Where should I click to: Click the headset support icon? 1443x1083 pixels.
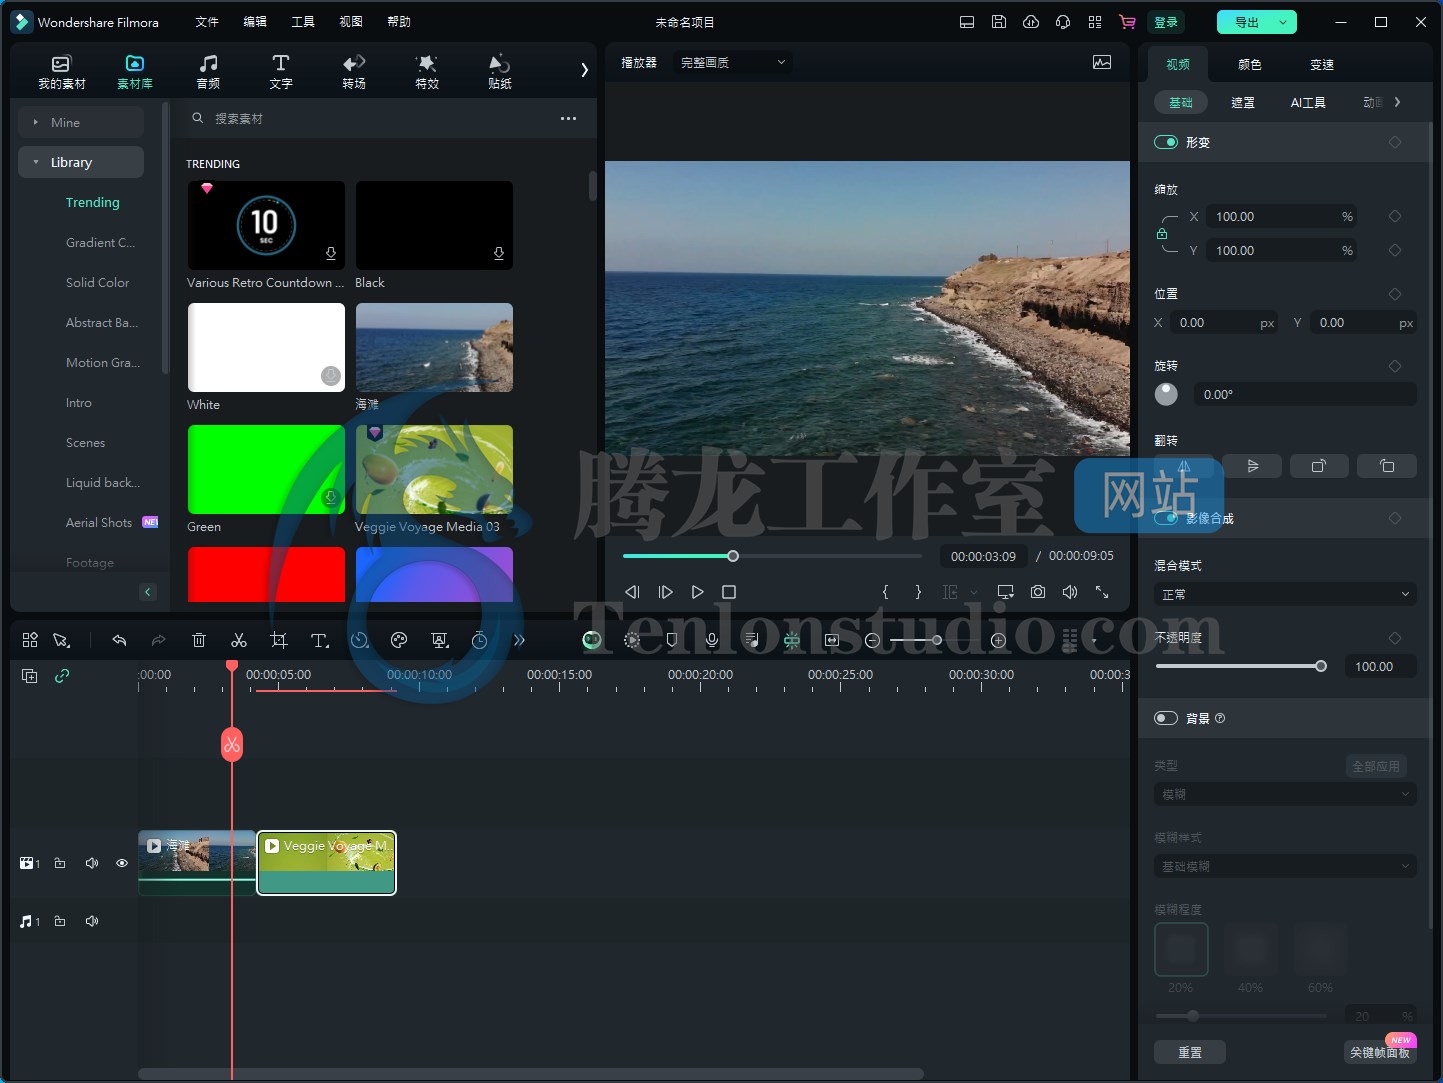pyautogui.click(x=1063, y=22)
